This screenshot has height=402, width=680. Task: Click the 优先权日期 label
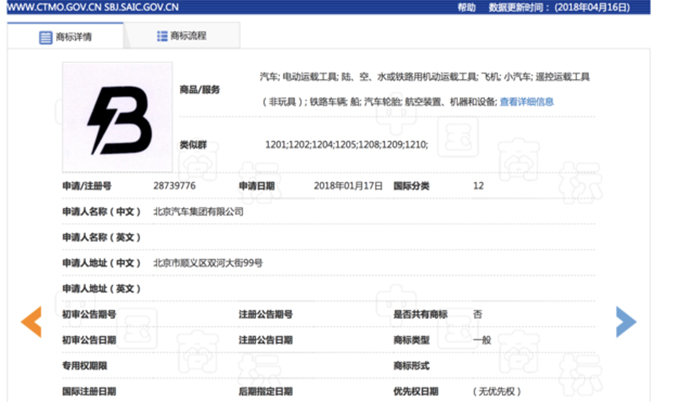(x=415, y=392)
